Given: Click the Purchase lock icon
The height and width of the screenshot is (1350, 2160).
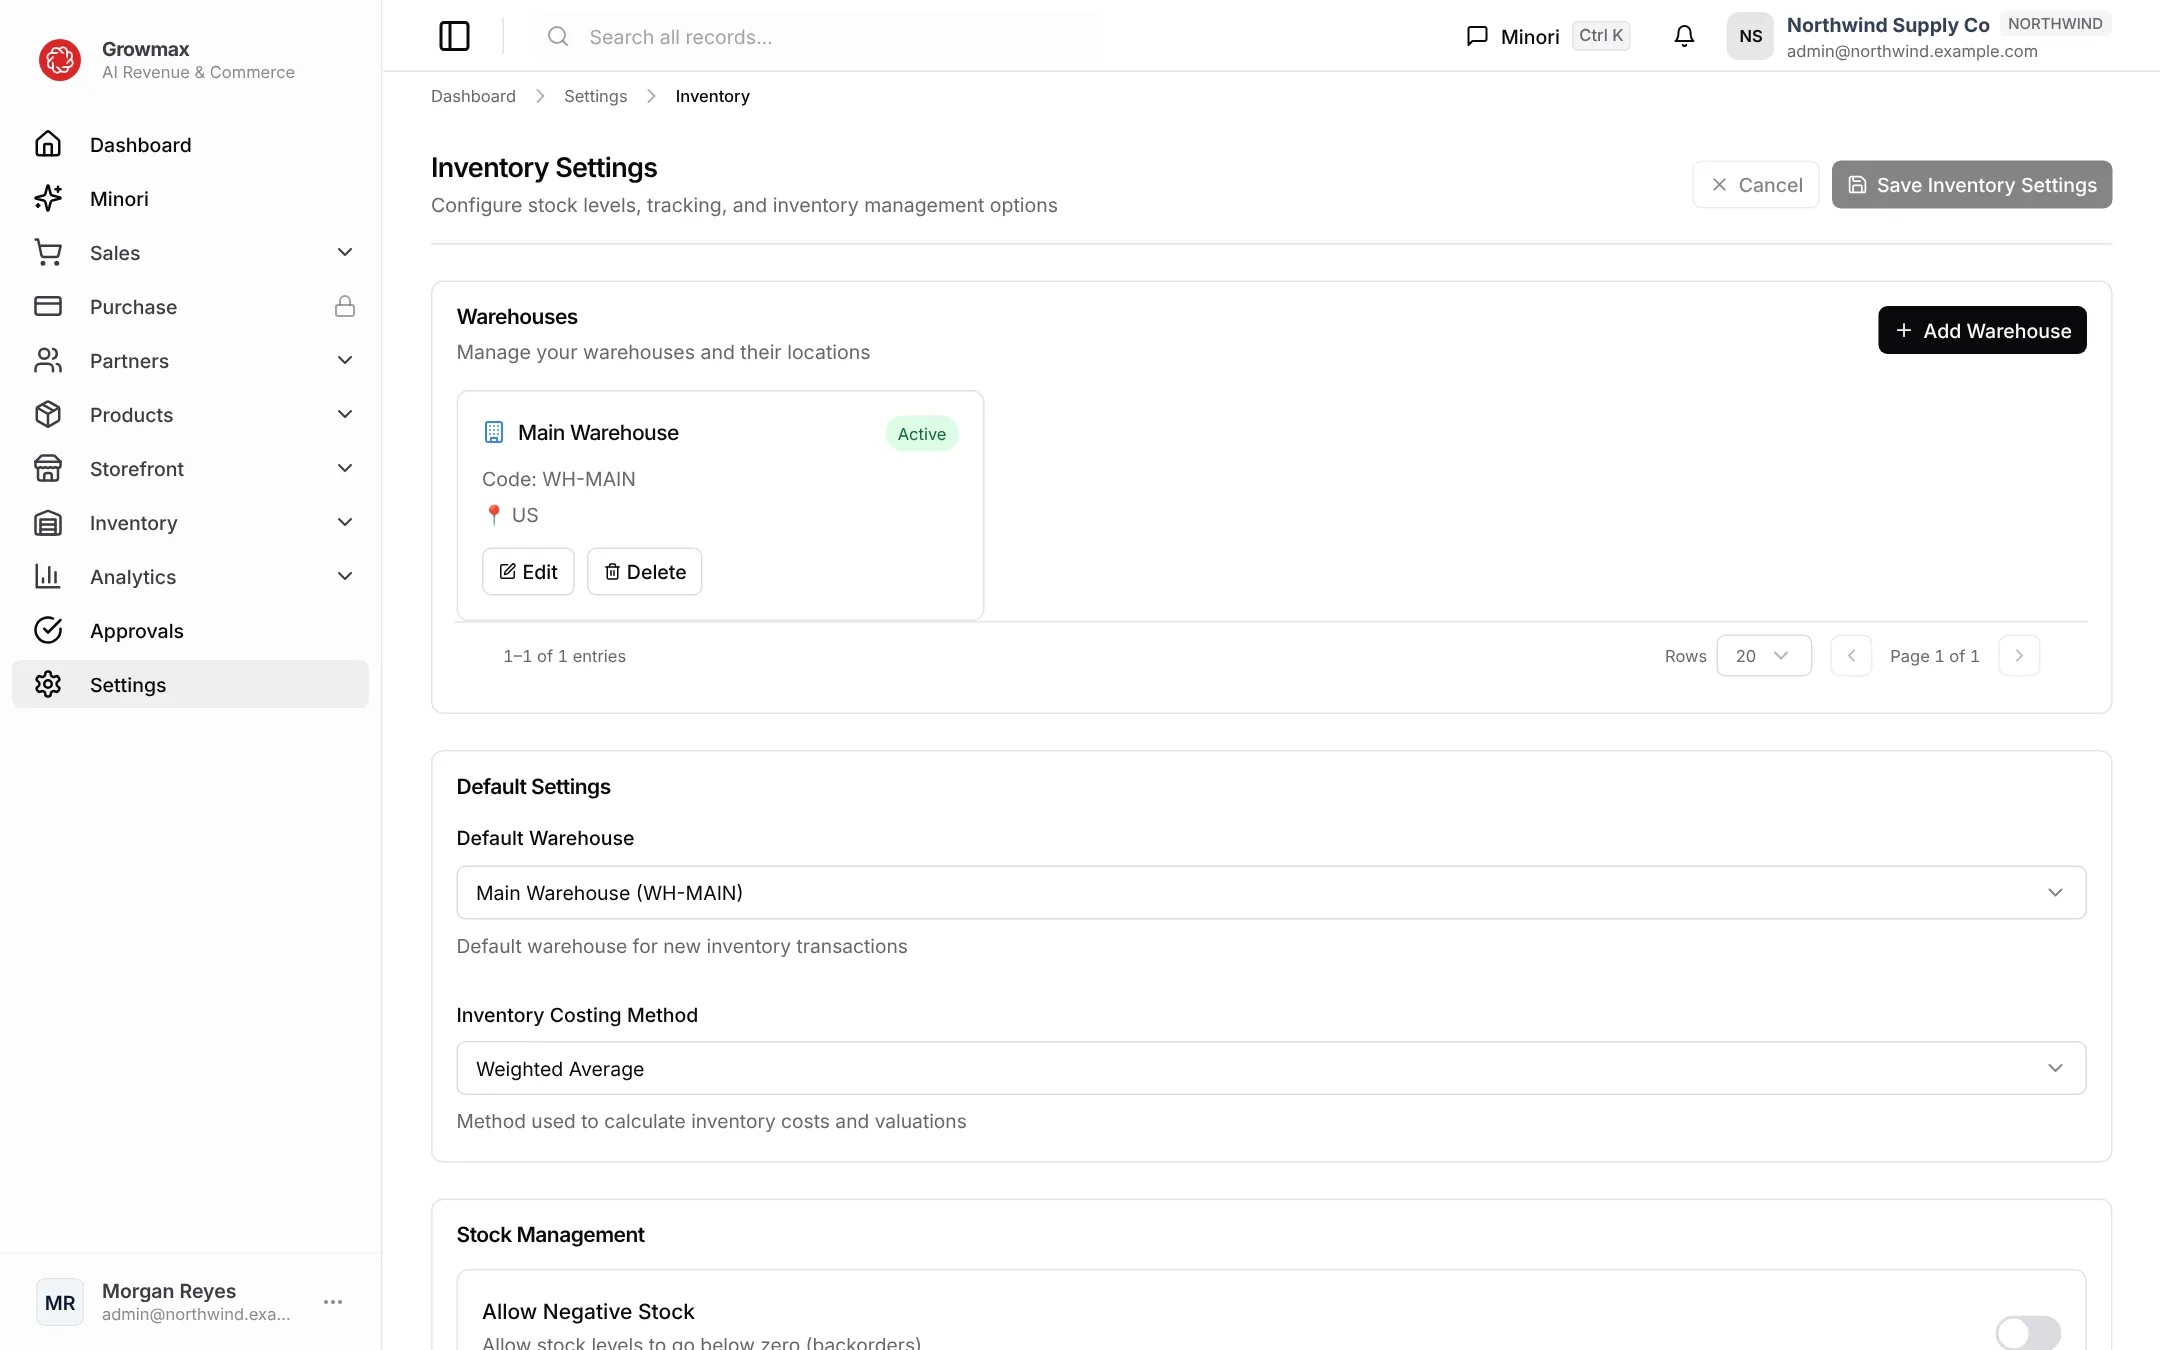Looking at the screenshot, I should pos(345,307).
